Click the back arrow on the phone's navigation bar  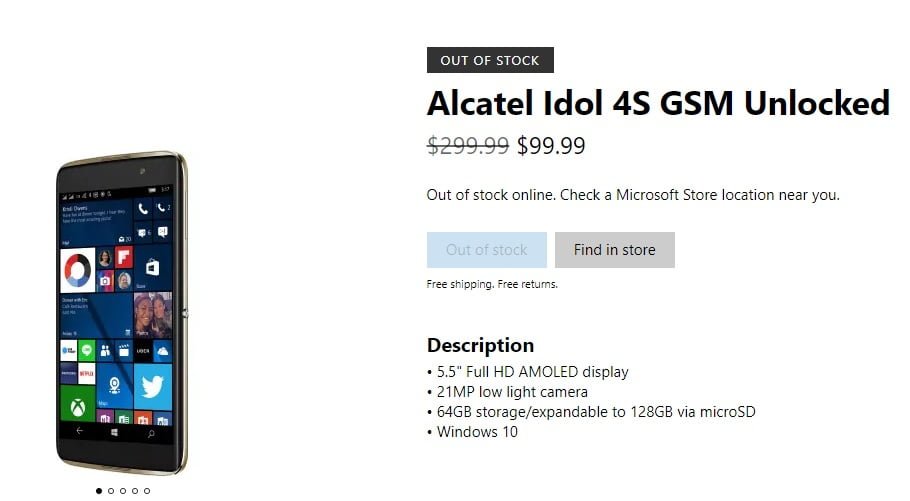tap(79, 432)
